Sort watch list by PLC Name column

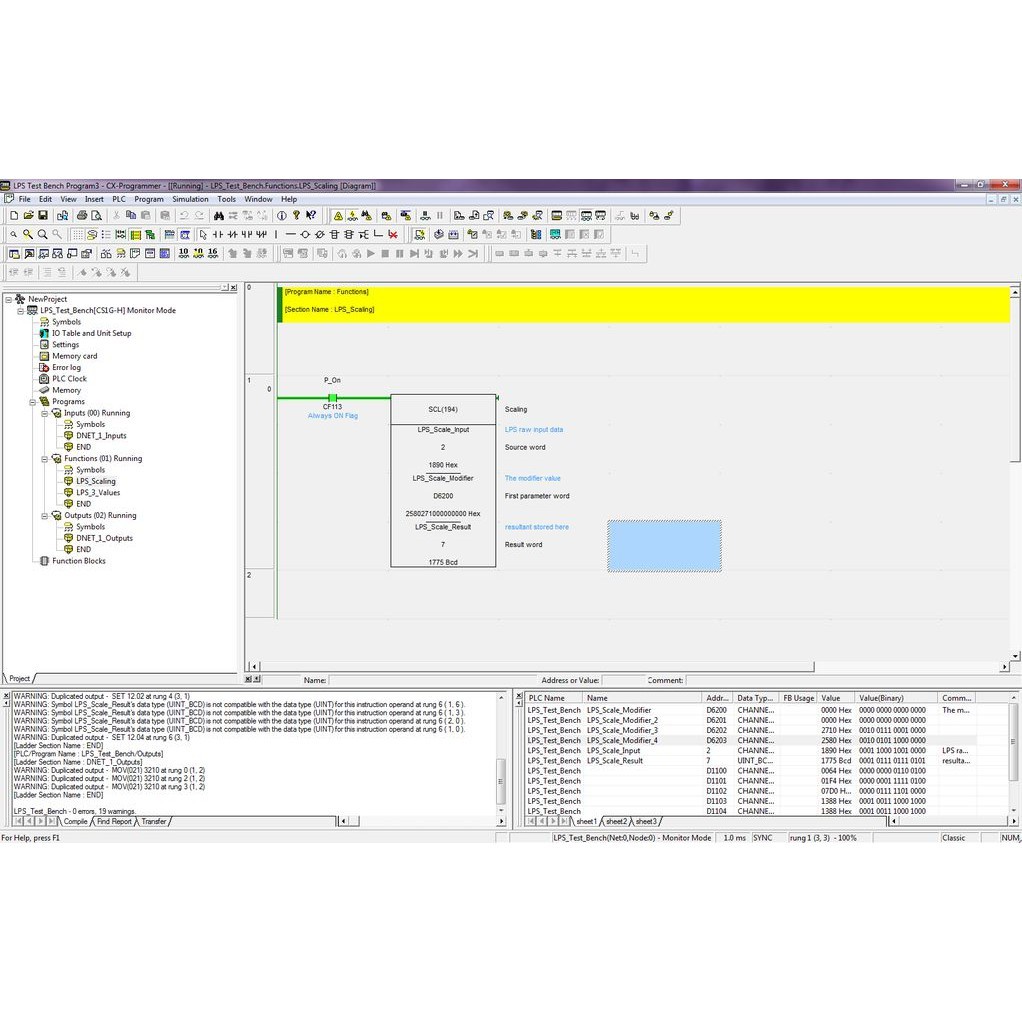coord(553,697)
